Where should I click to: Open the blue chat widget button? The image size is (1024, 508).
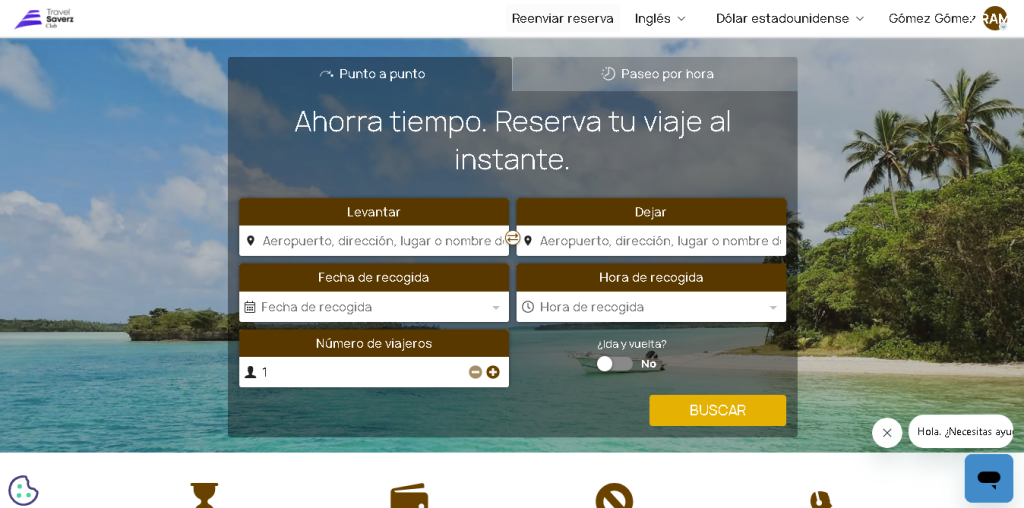pos(989,479)
